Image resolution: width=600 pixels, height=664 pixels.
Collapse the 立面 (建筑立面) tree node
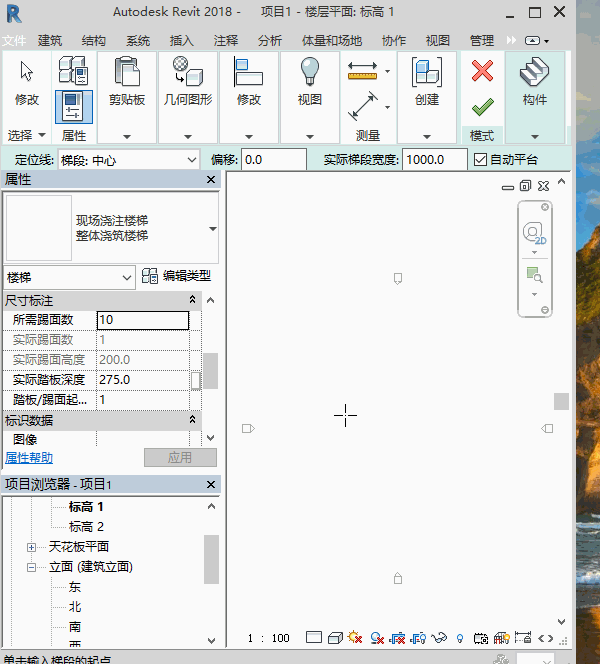pos(32,567)
